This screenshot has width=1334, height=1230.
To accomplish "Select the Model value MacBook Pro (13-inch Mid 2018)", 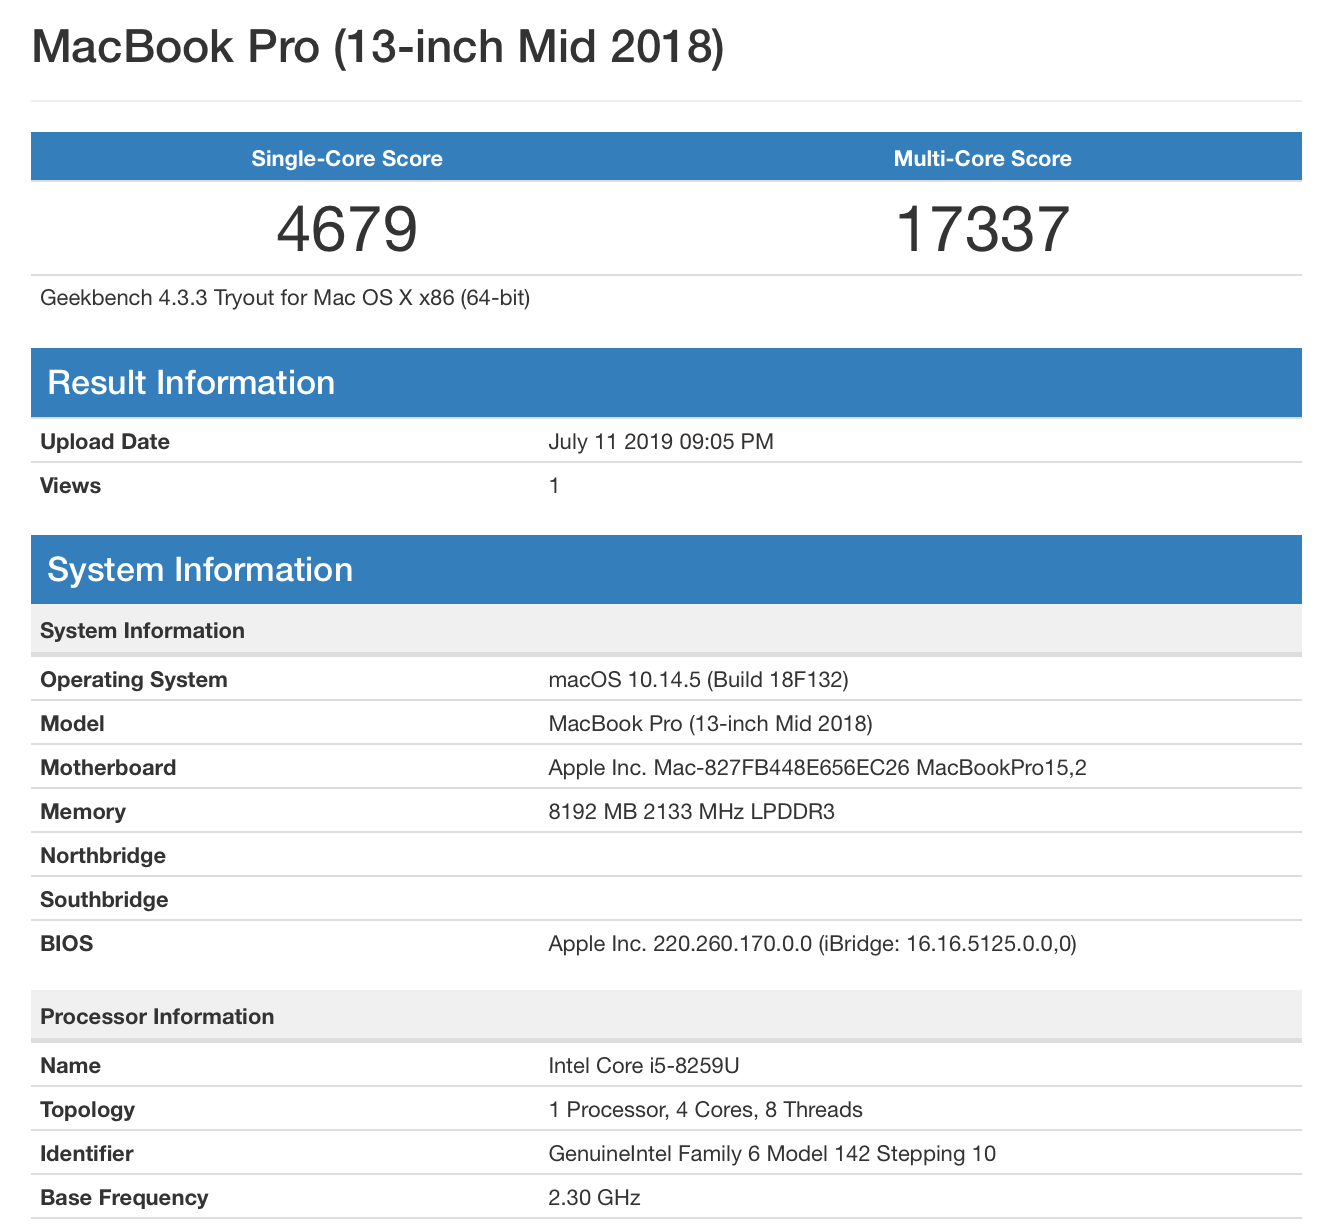I will point(710,724).
